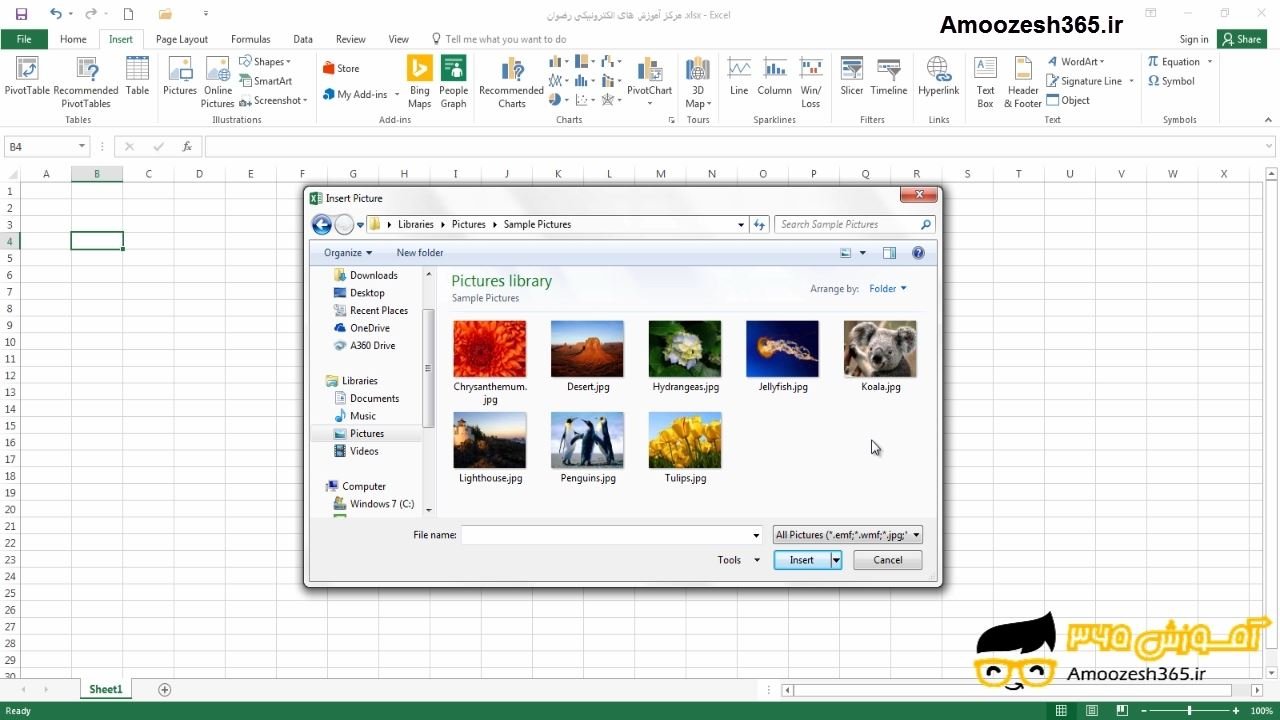The width and height of the screenshot is (1280, 720).
Task: Open the Organize menu in dialog
Action: point(348,253)
